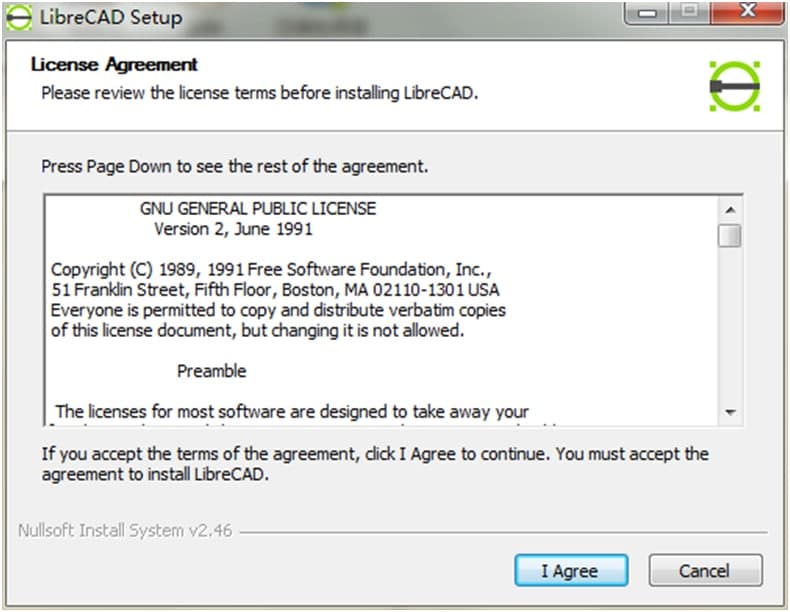Image resolution: width=790 pixels, height=612 pixels.
Task: Click the Preamble heading in the license
Action: [211, 371]
